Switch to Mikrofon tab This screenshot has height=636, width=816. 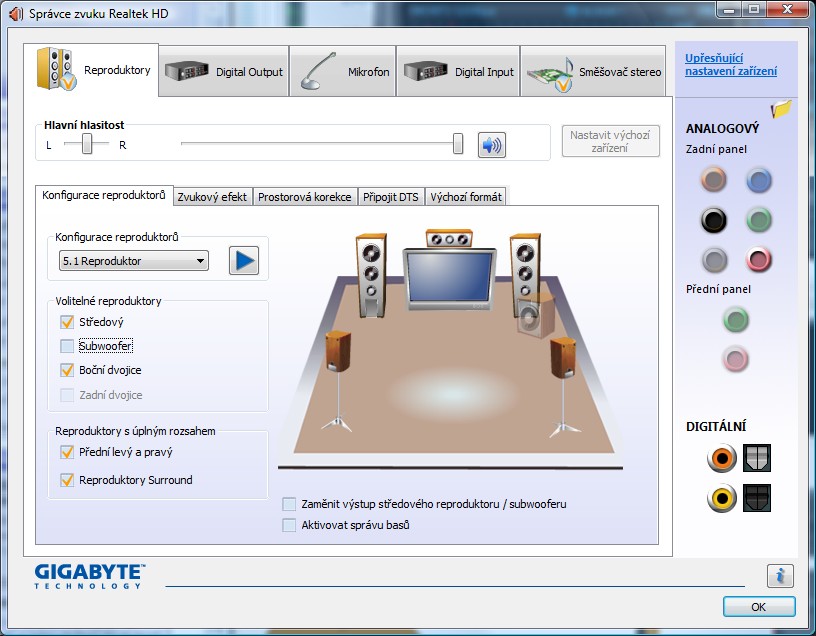[x=342, y=71]
